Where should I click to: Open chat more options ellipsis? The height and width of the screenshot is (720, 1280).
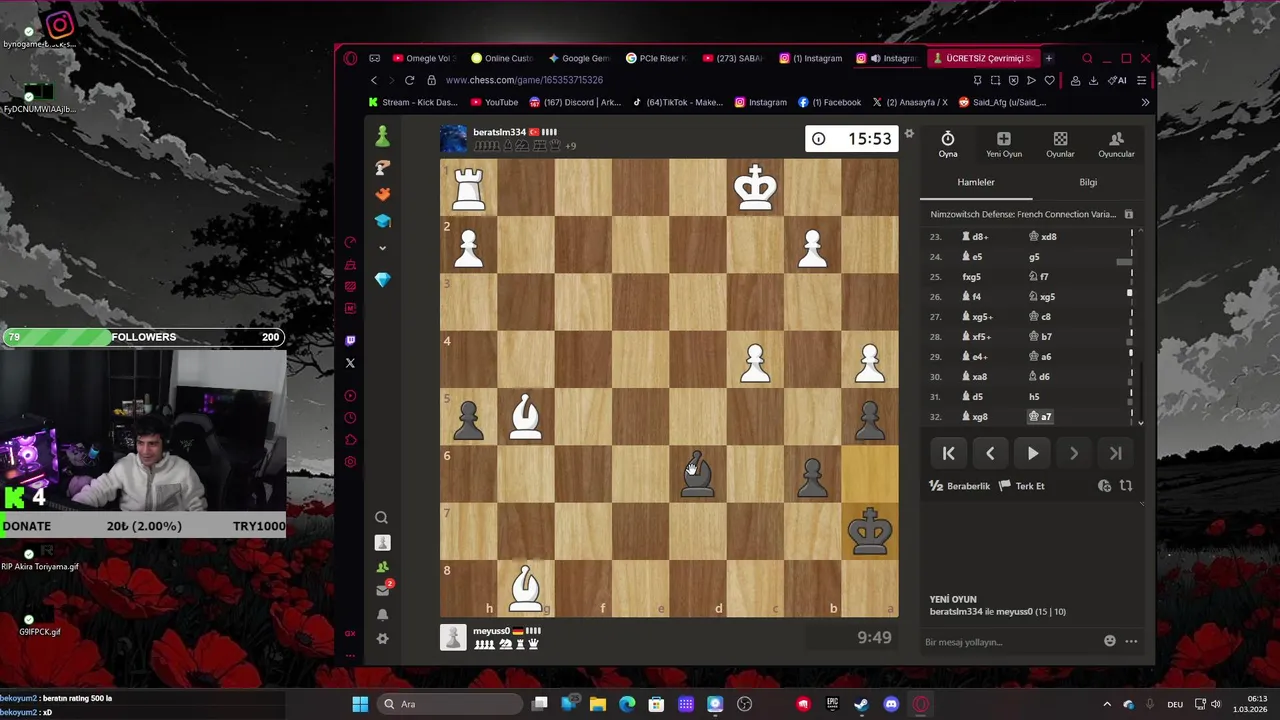tap(1131, 641)
